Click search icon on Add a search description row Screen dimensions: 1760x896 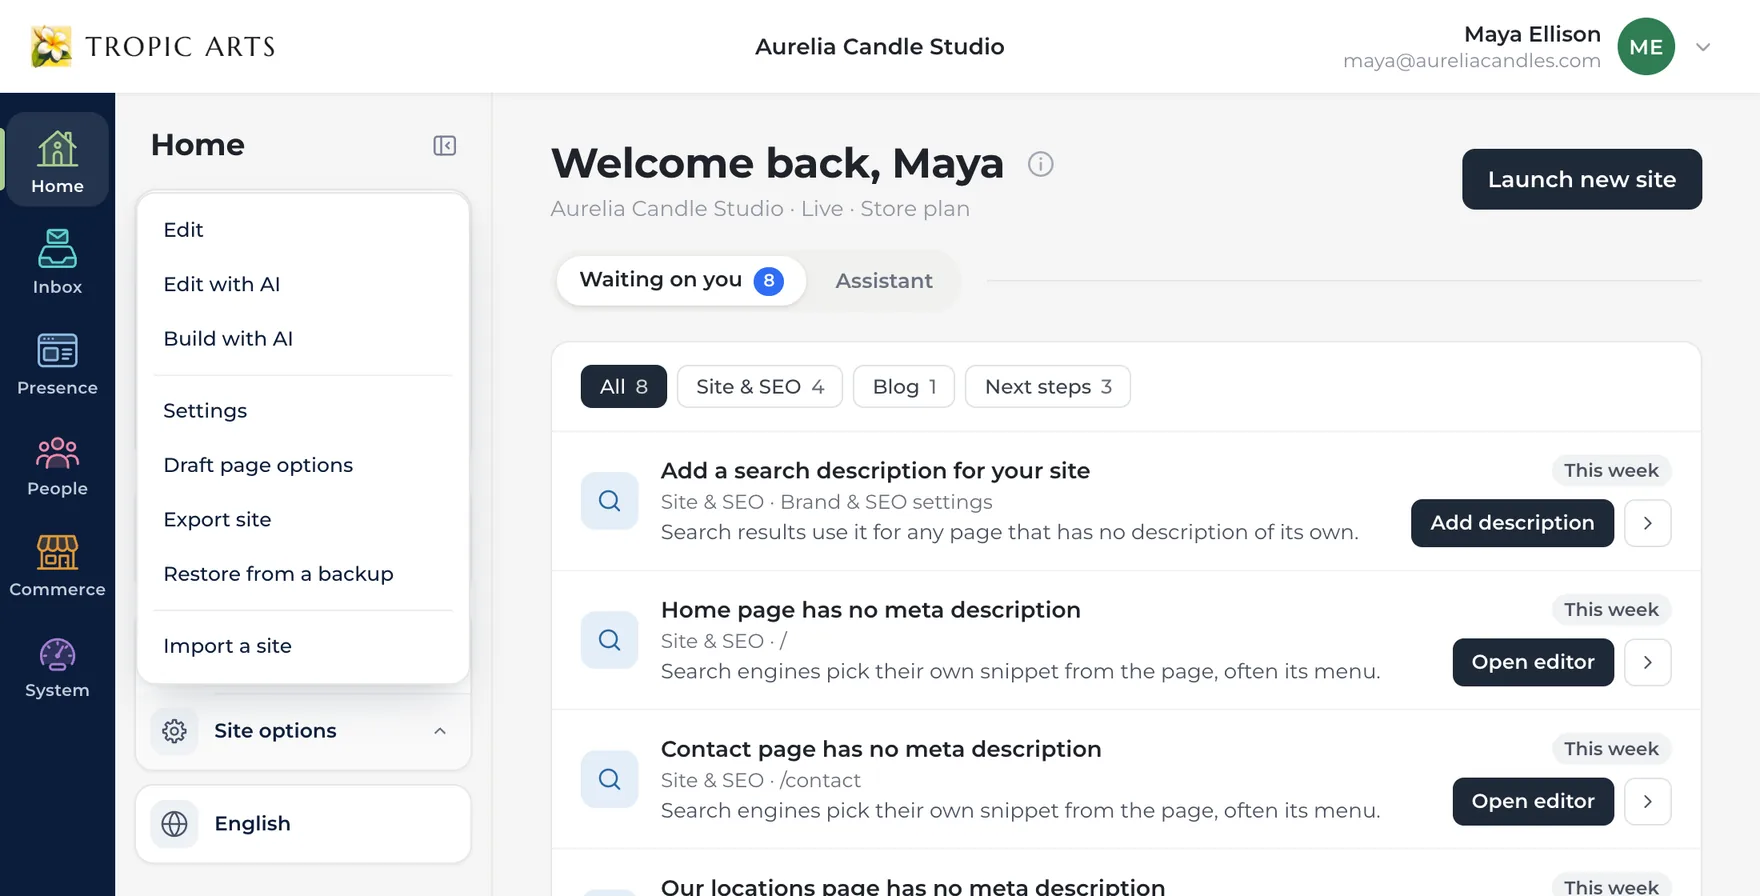610,501
